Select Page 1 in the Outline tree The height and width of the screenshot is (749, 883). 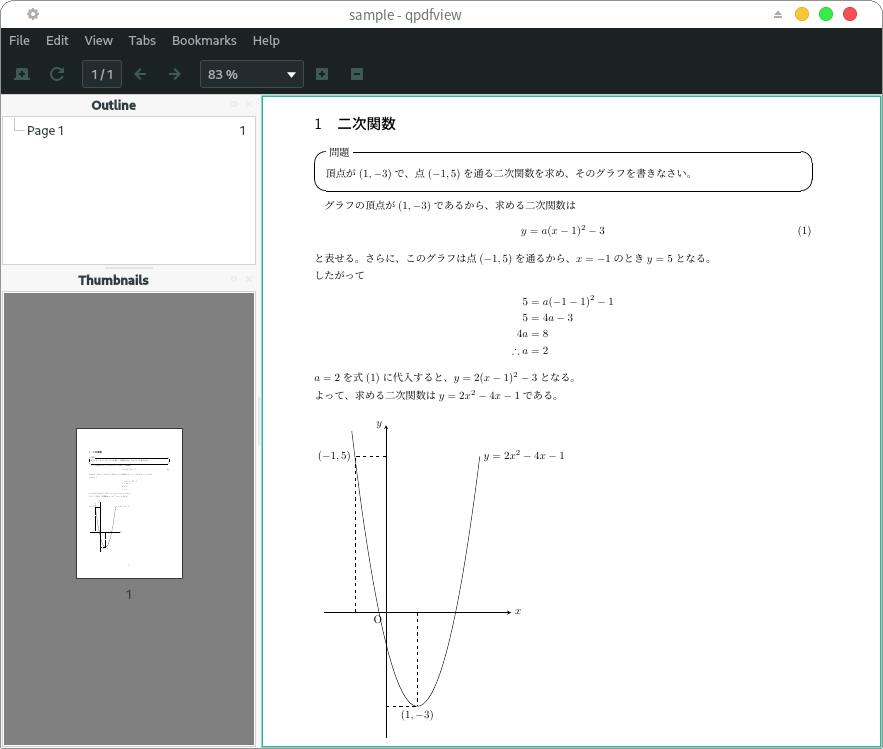(46, 131)
